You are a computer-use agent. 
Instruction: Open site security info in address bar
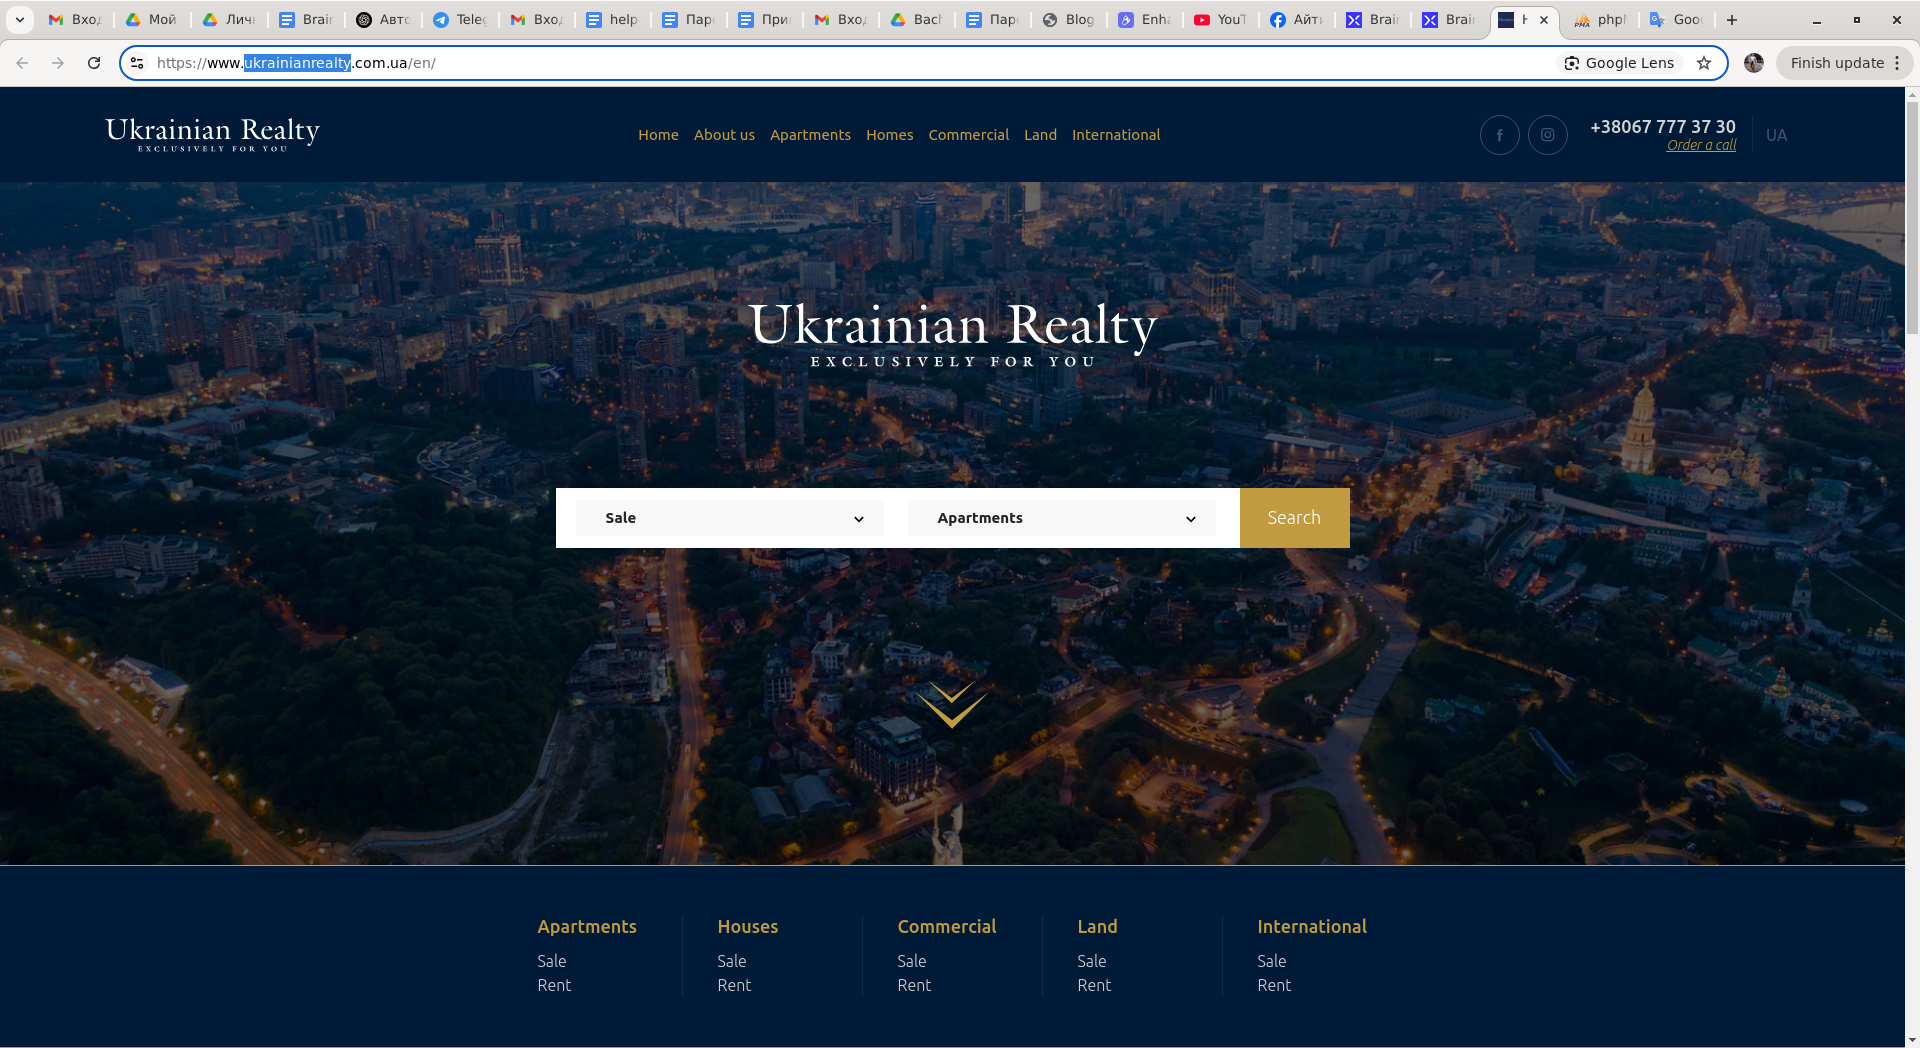pyautogui.click(x=136, y=62)
